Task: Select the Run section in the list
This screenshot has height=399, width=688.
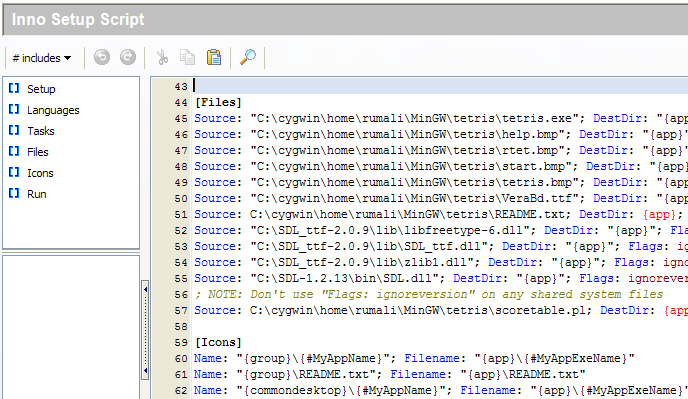Action: point(37,194)
